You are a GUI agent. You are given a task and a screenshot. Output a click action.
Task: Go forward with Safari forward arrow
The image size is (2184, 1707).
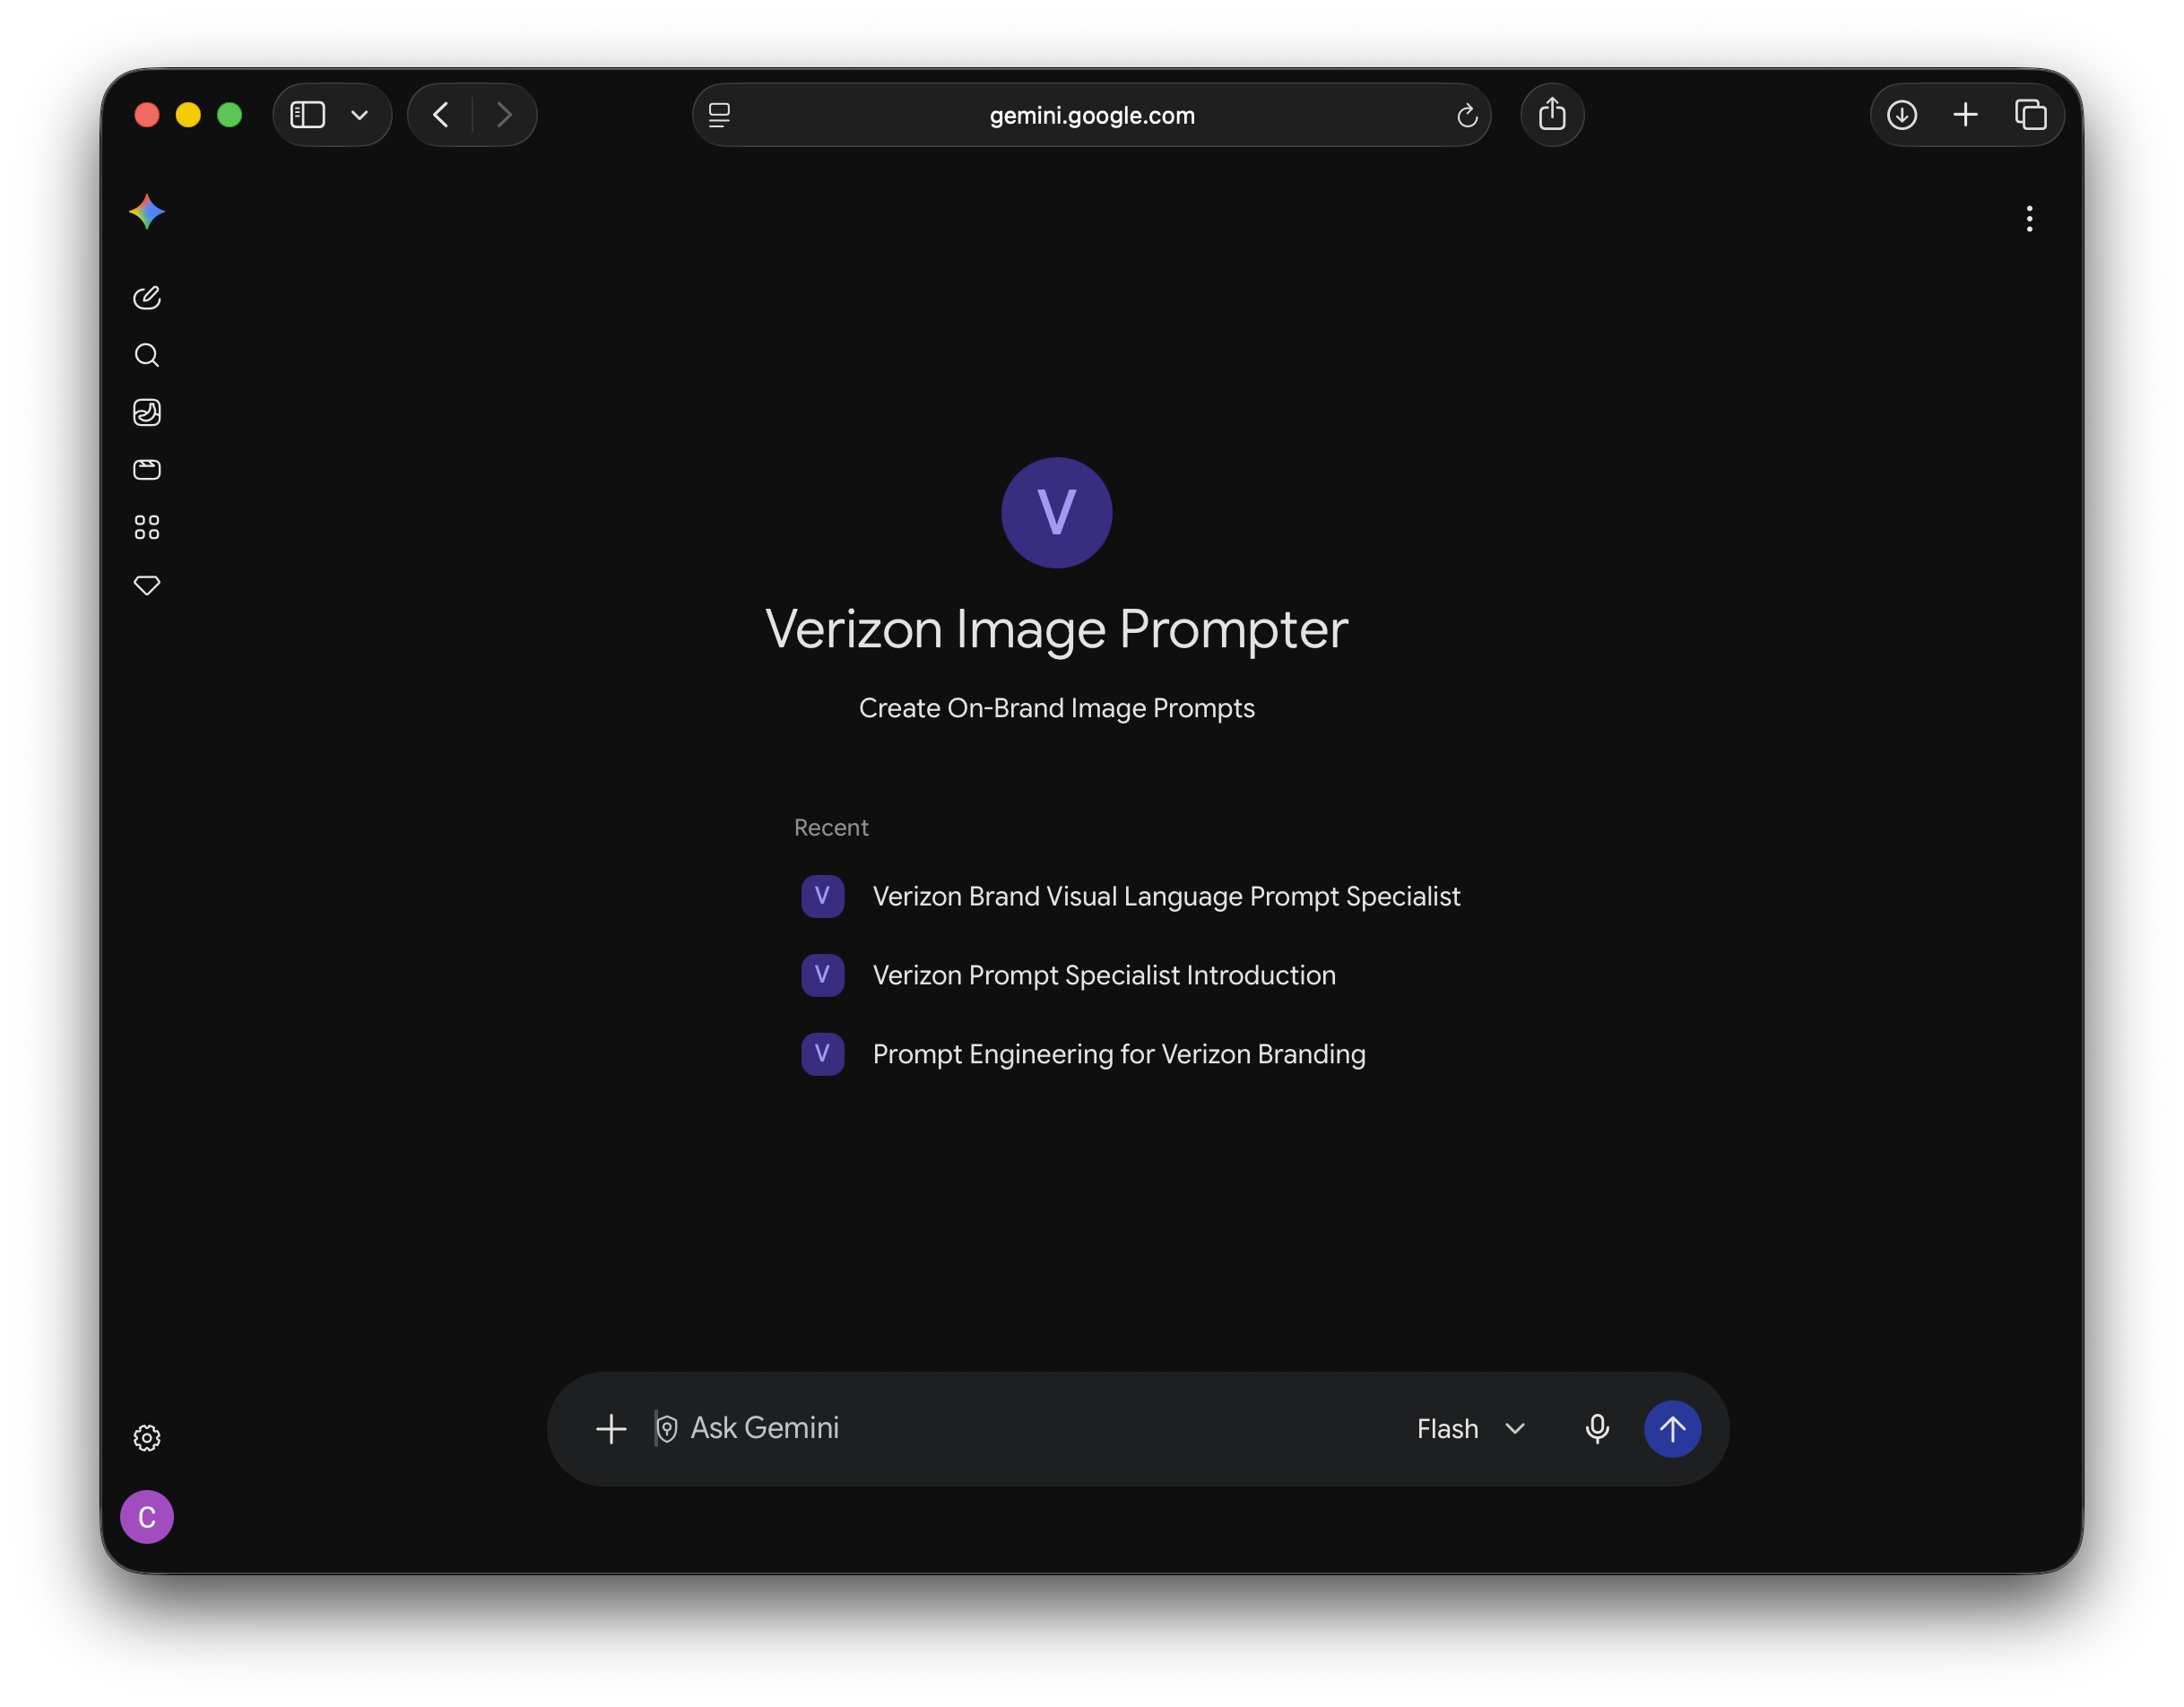click(x=504, y=115)
